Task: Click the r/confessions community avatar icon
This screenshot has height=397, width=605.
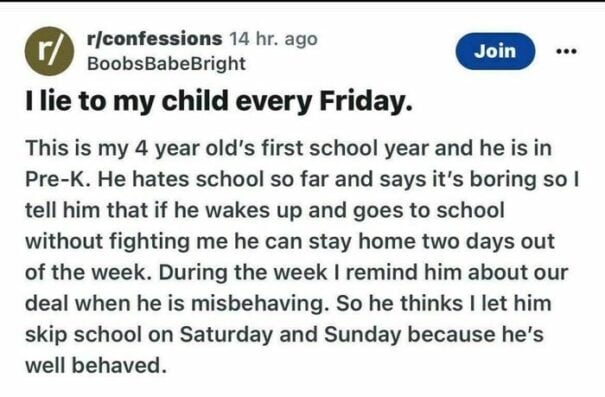Action: point(49,51)
